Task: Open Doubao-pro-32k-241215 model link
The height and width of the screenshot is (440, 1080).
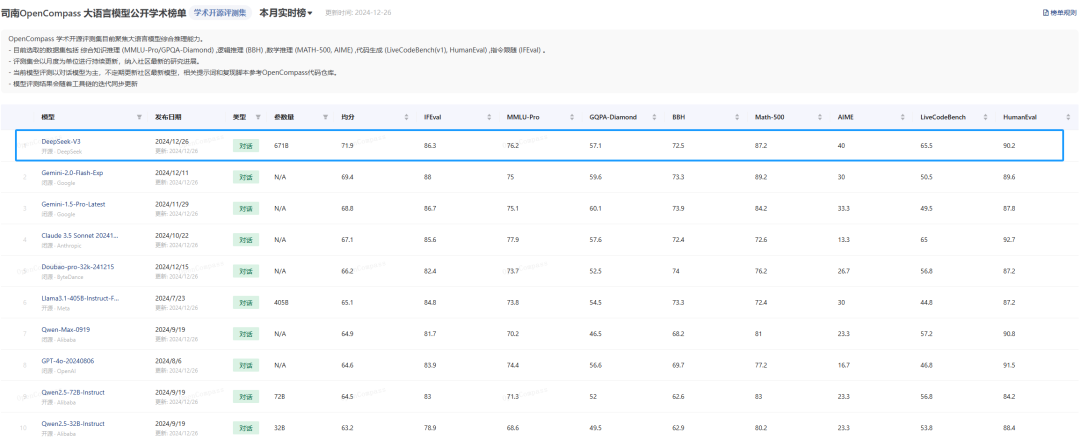Action: pyautogui.click(x=78, y=266)
